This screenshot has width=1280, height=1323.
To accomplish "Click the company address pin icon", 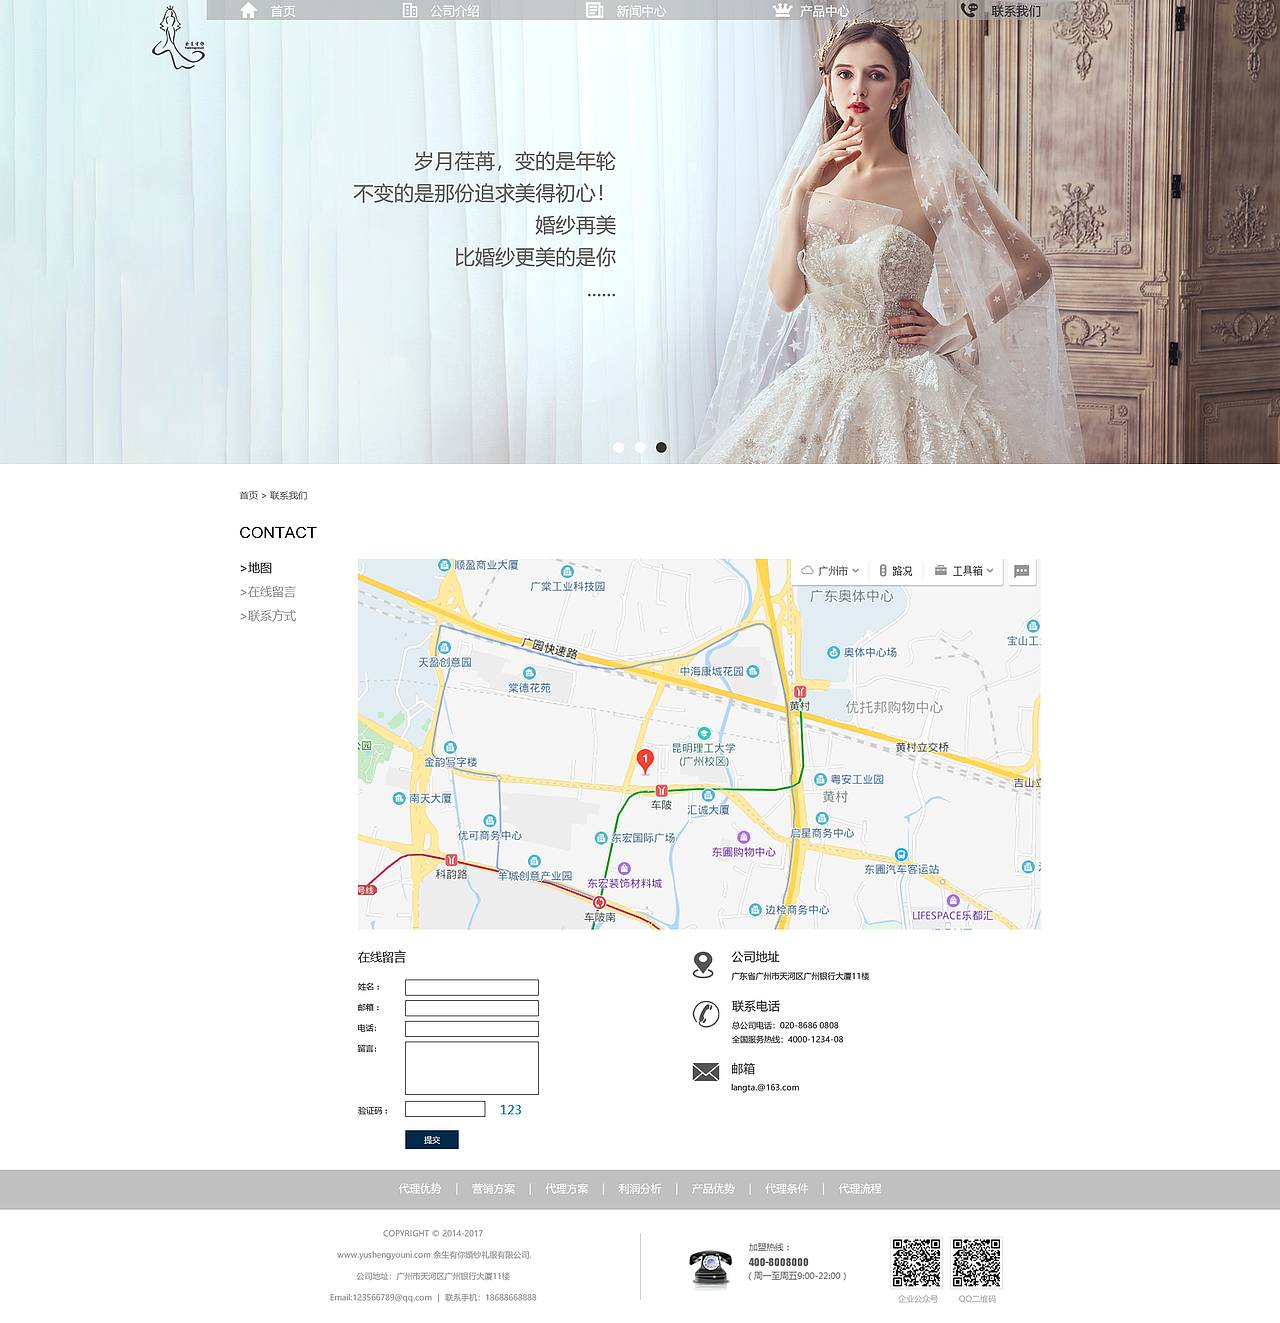I will [x=704, y=965].
